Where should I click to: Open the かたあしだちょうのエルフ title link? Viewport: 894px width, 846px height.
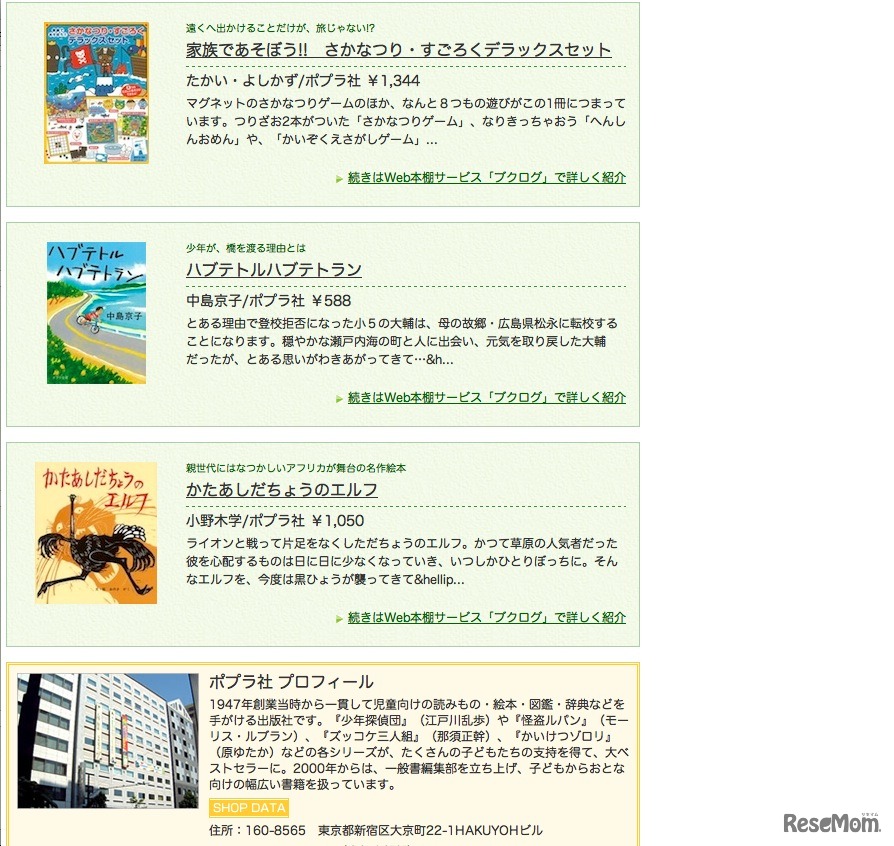tap(282, 490)
